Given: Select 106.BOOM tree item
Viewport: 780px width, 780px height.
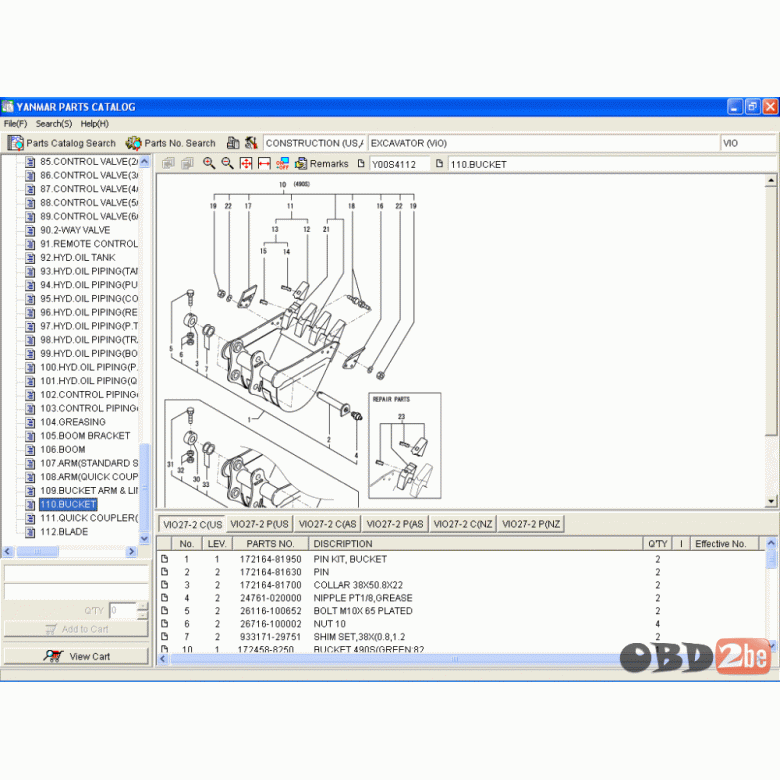Looking at the screenshot, I should pos(63,450).
